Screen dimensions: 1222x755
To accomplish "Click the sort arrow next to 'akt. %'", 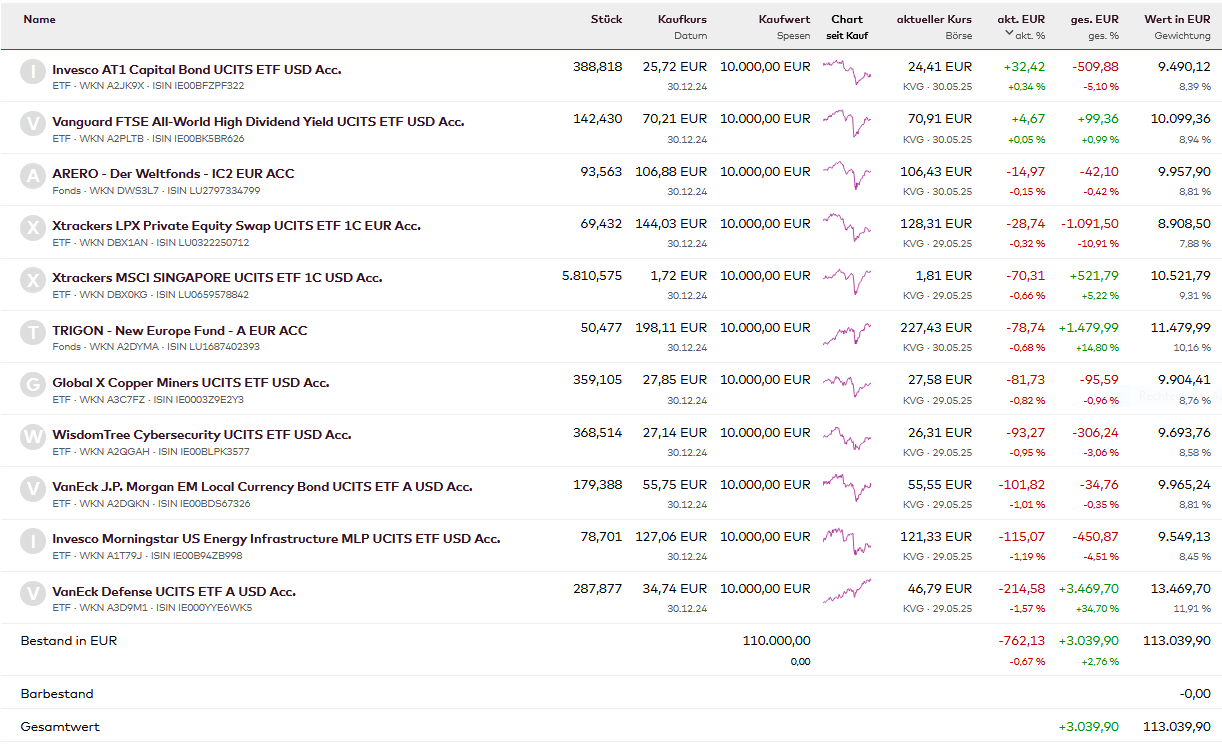I will click(x=1009, y=35).
